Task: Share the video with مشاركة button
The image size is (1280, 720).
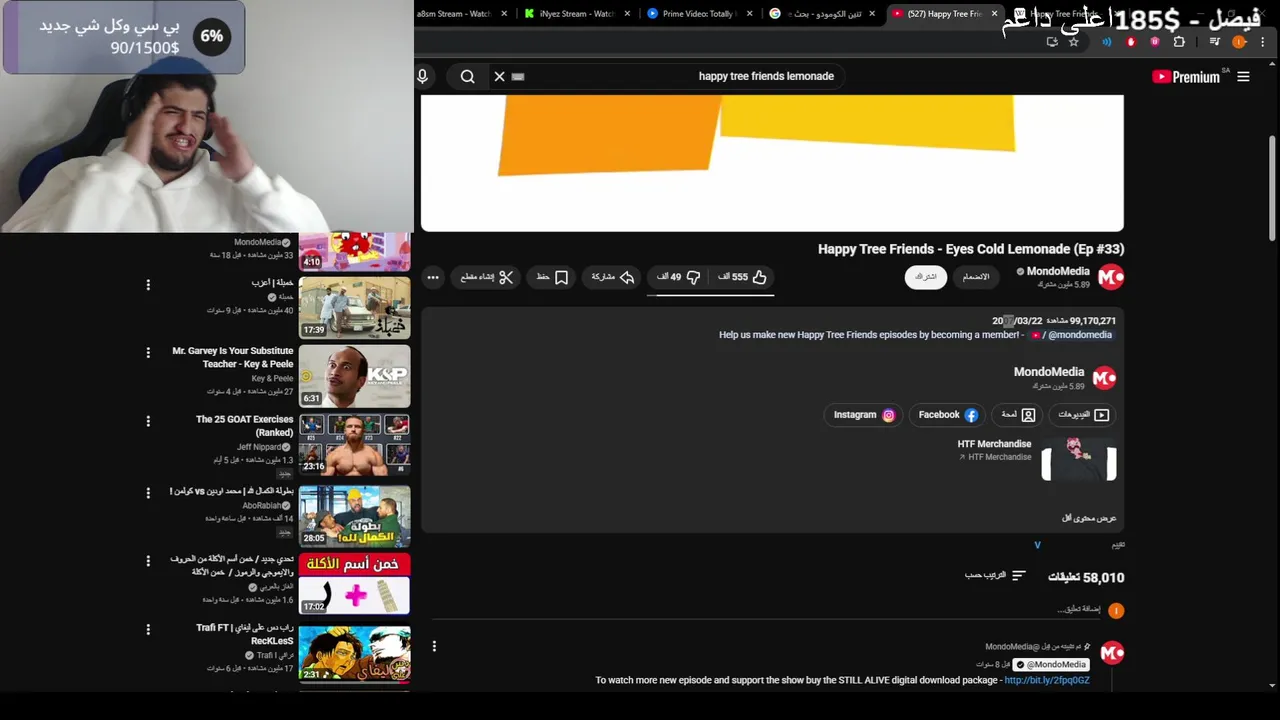Action: point(613,277)
